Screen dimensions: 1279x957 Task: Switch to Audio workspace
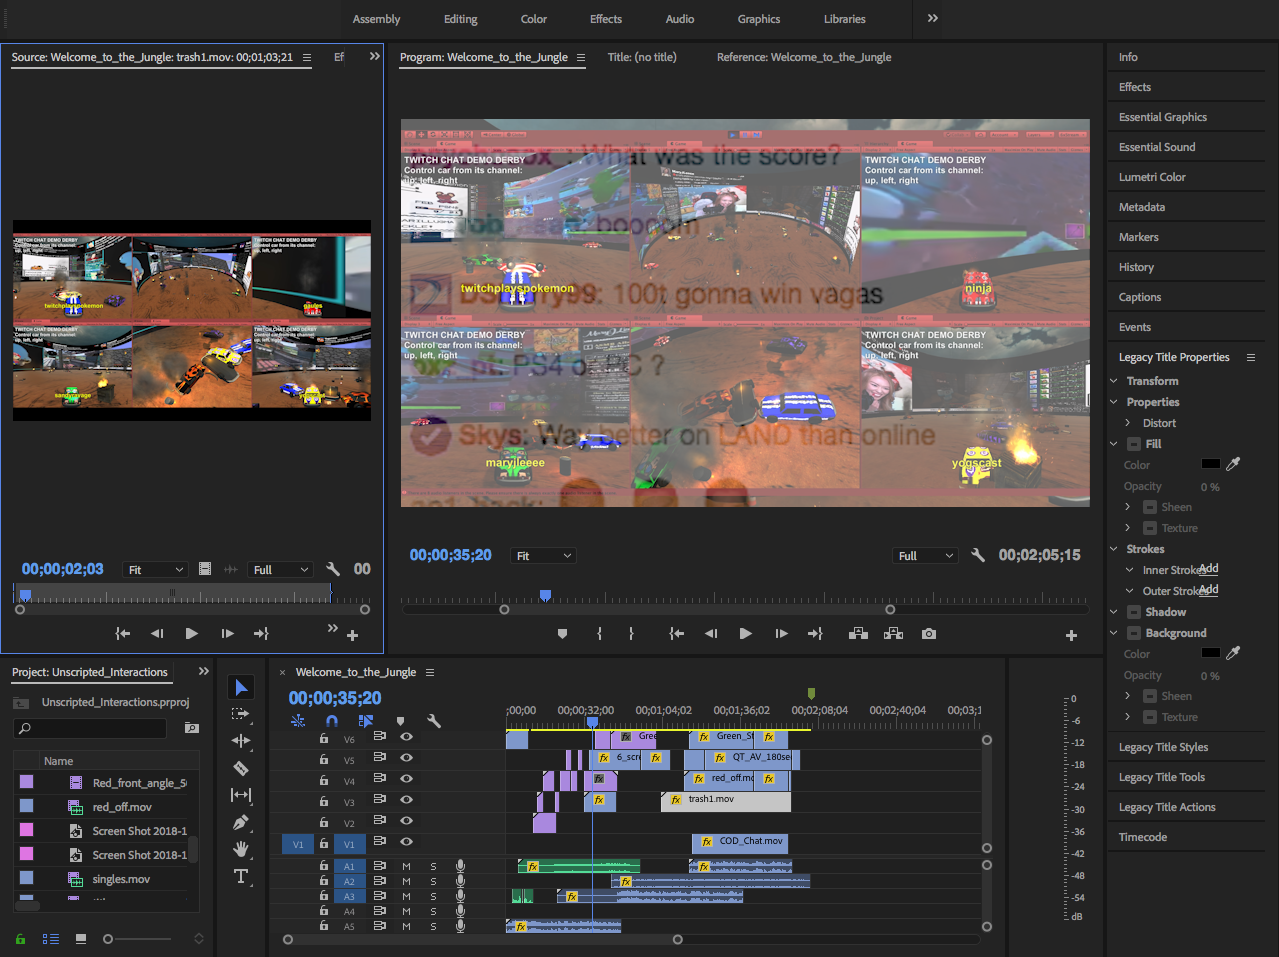click(x=680, y=19)
